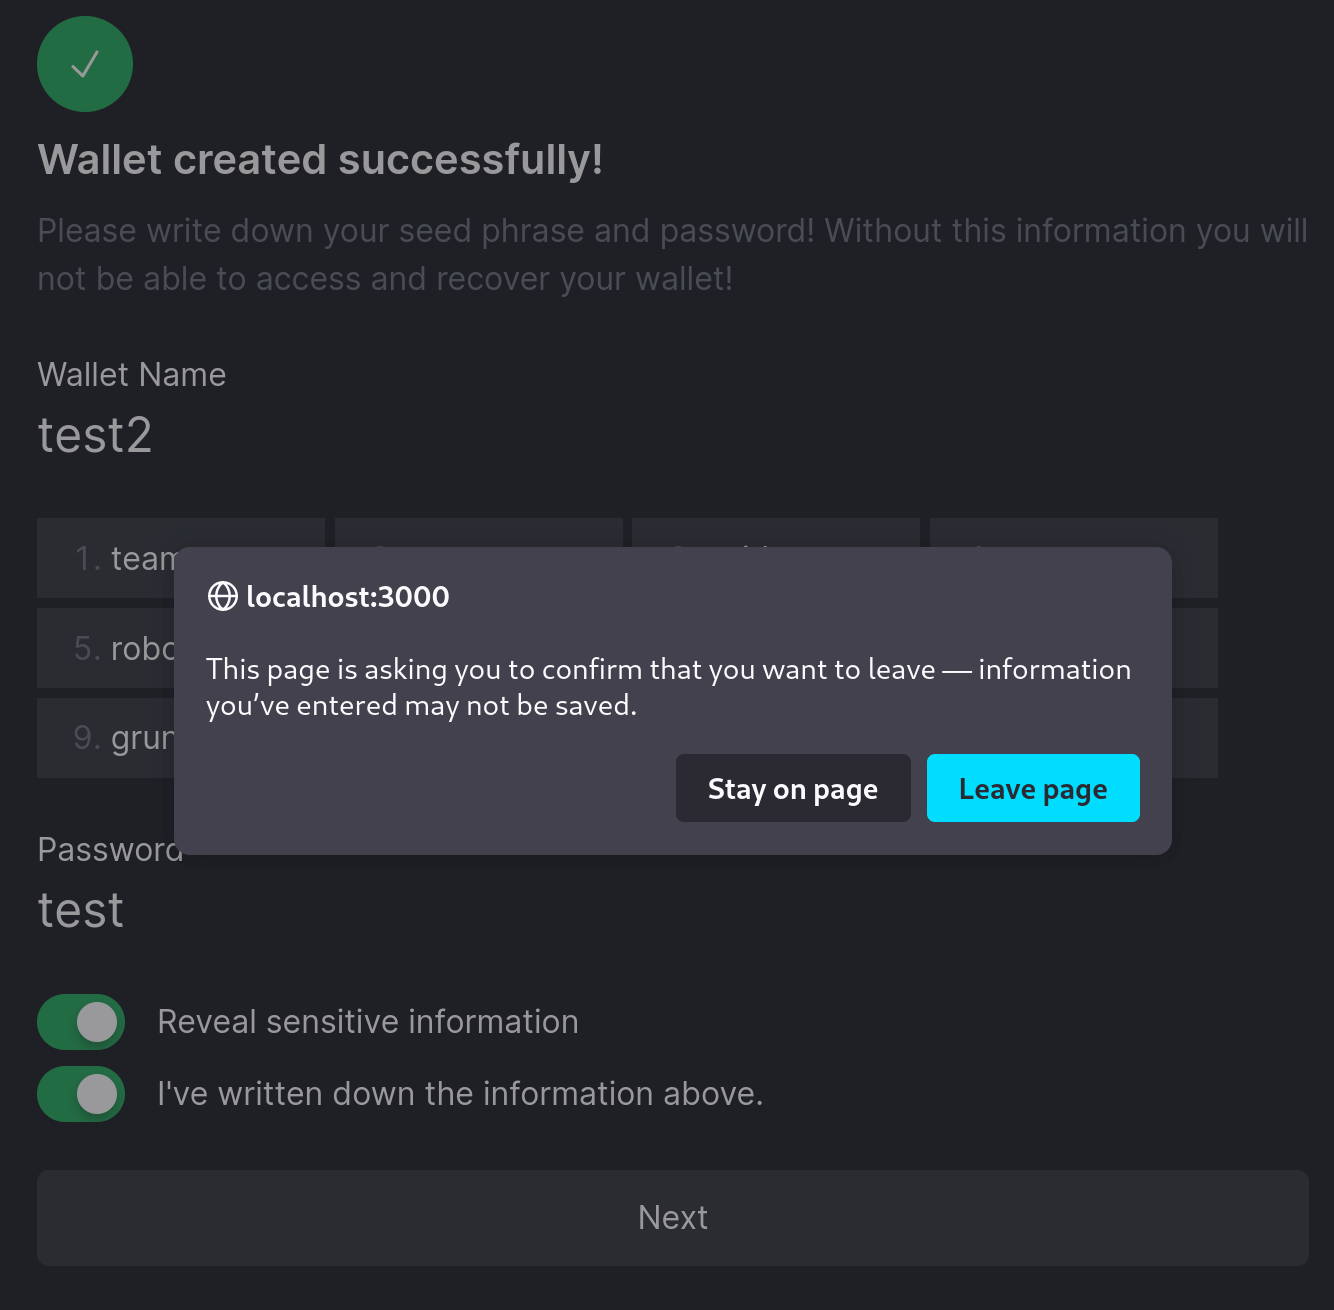
Task: Confirm leaving with "Leave page"
Action: click(1033, 788)
